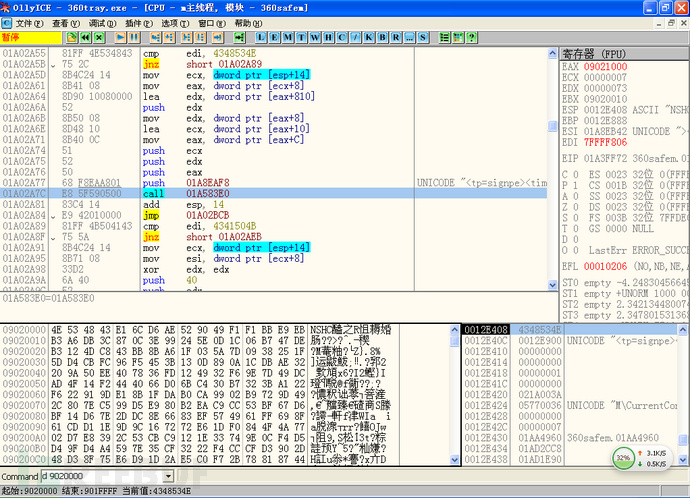Click the Trace Into toolbar icon
The image size is (690, 498).
pyautogui.click(x=187, y=37)
